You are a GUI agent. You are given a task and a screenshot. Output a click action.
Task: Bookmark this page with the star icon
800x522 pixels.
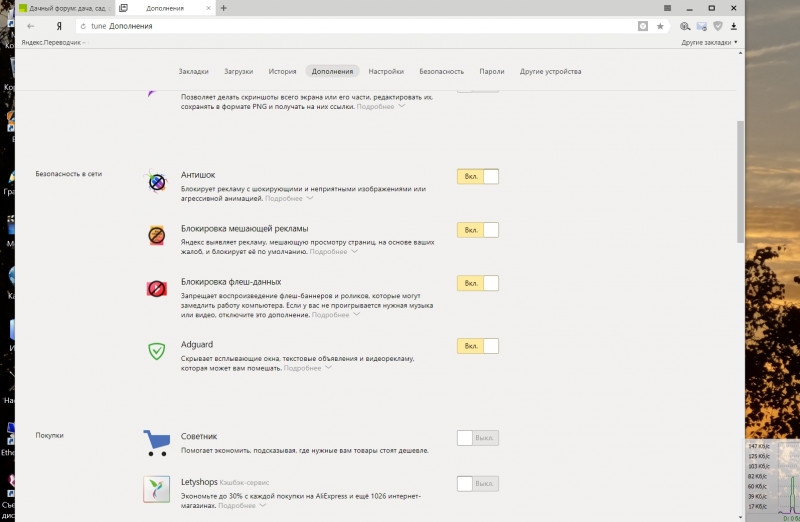click(x=660, y=26)
